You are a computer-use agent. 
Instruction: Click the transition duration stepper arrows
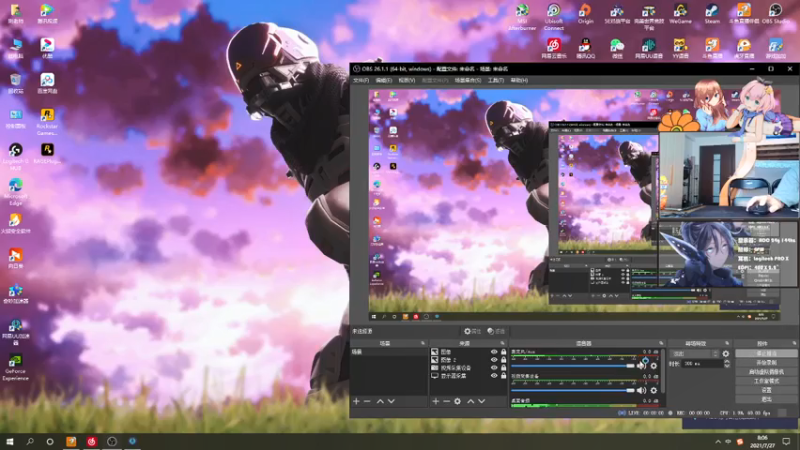point(727,364)
